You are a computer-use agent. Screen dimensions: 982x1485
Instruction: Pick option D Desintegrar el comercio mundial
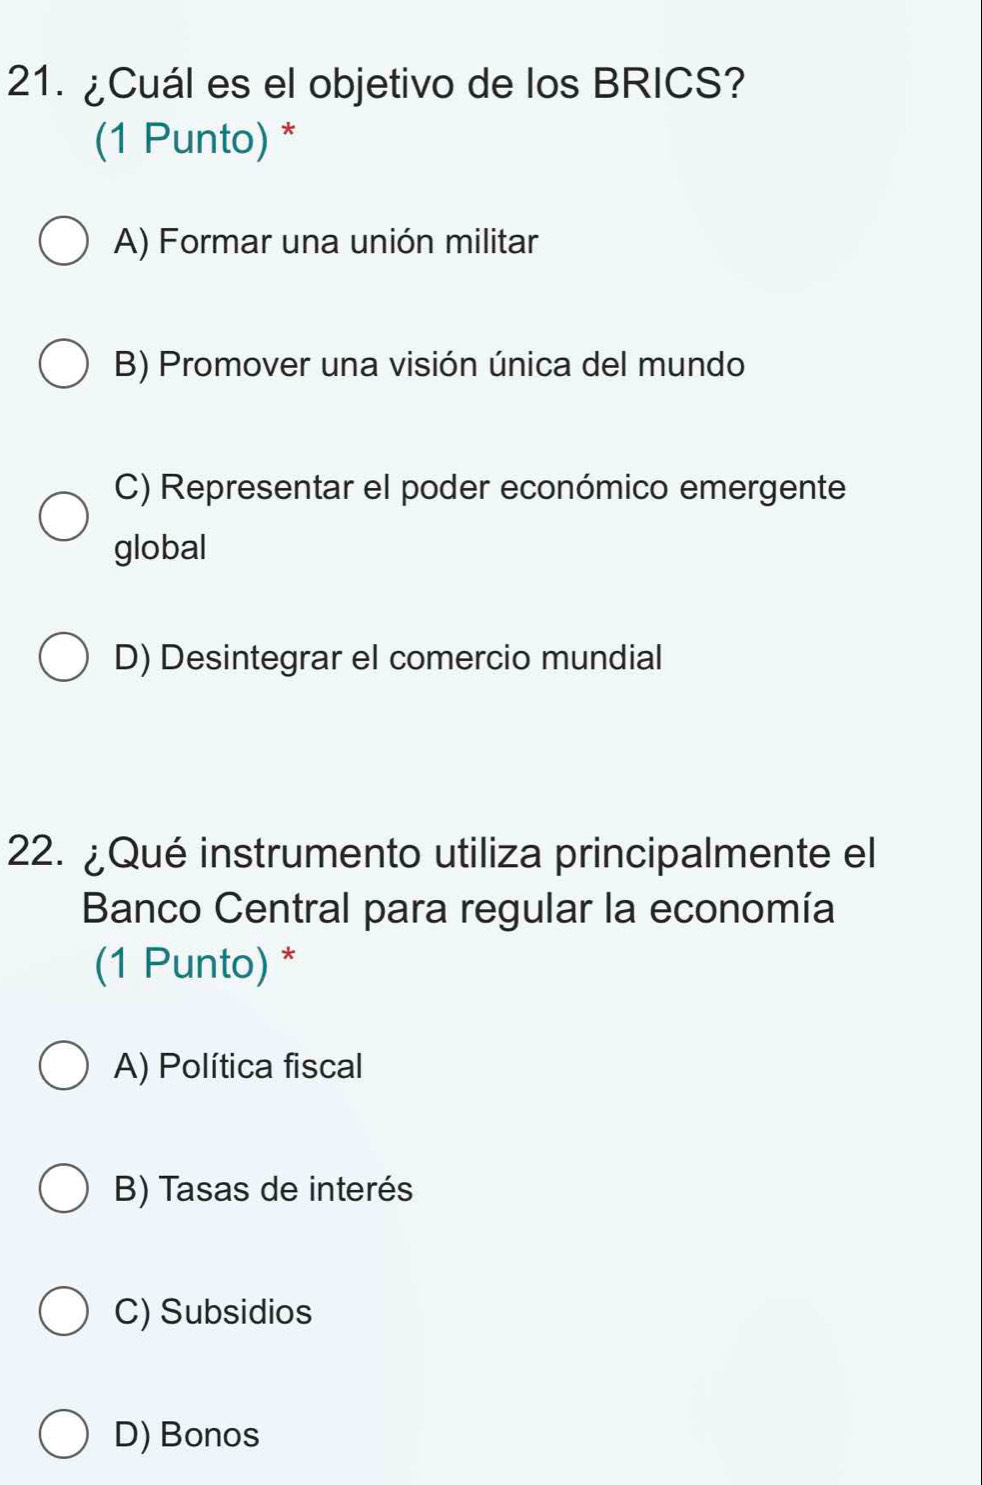tap(63, 658)
